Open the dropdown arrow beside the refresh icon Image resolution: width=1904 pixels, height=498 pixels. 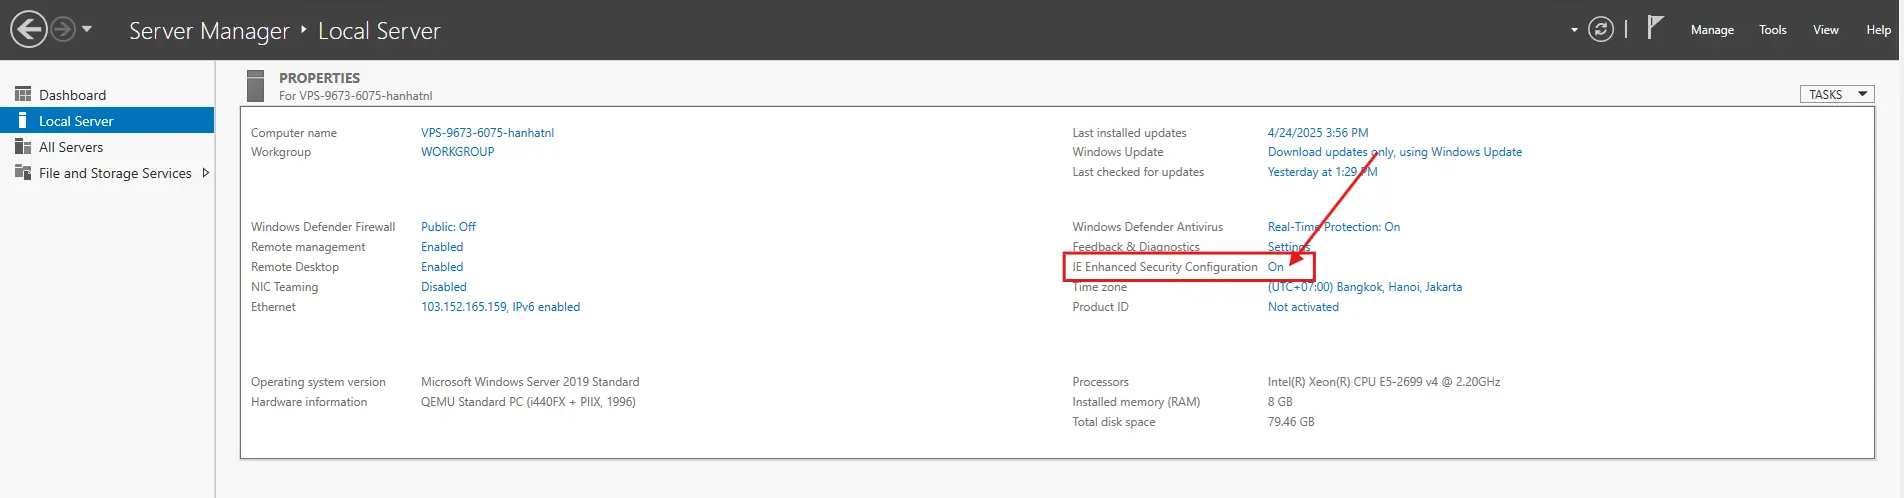tap(1574, 30)
